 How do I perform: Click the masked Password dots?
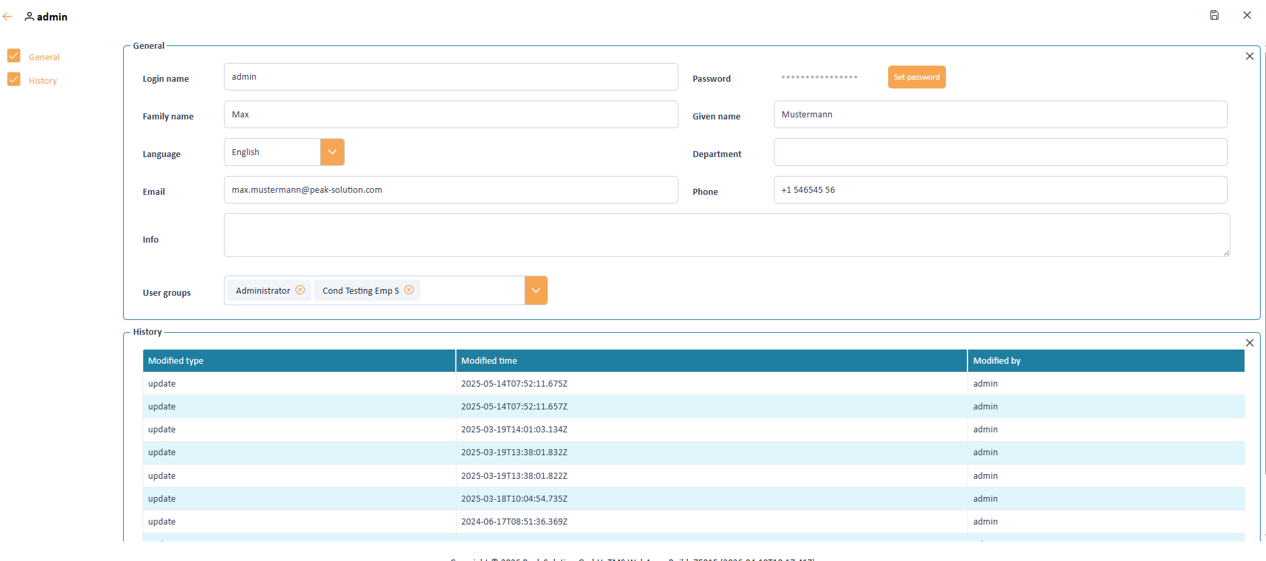point(819,77)
